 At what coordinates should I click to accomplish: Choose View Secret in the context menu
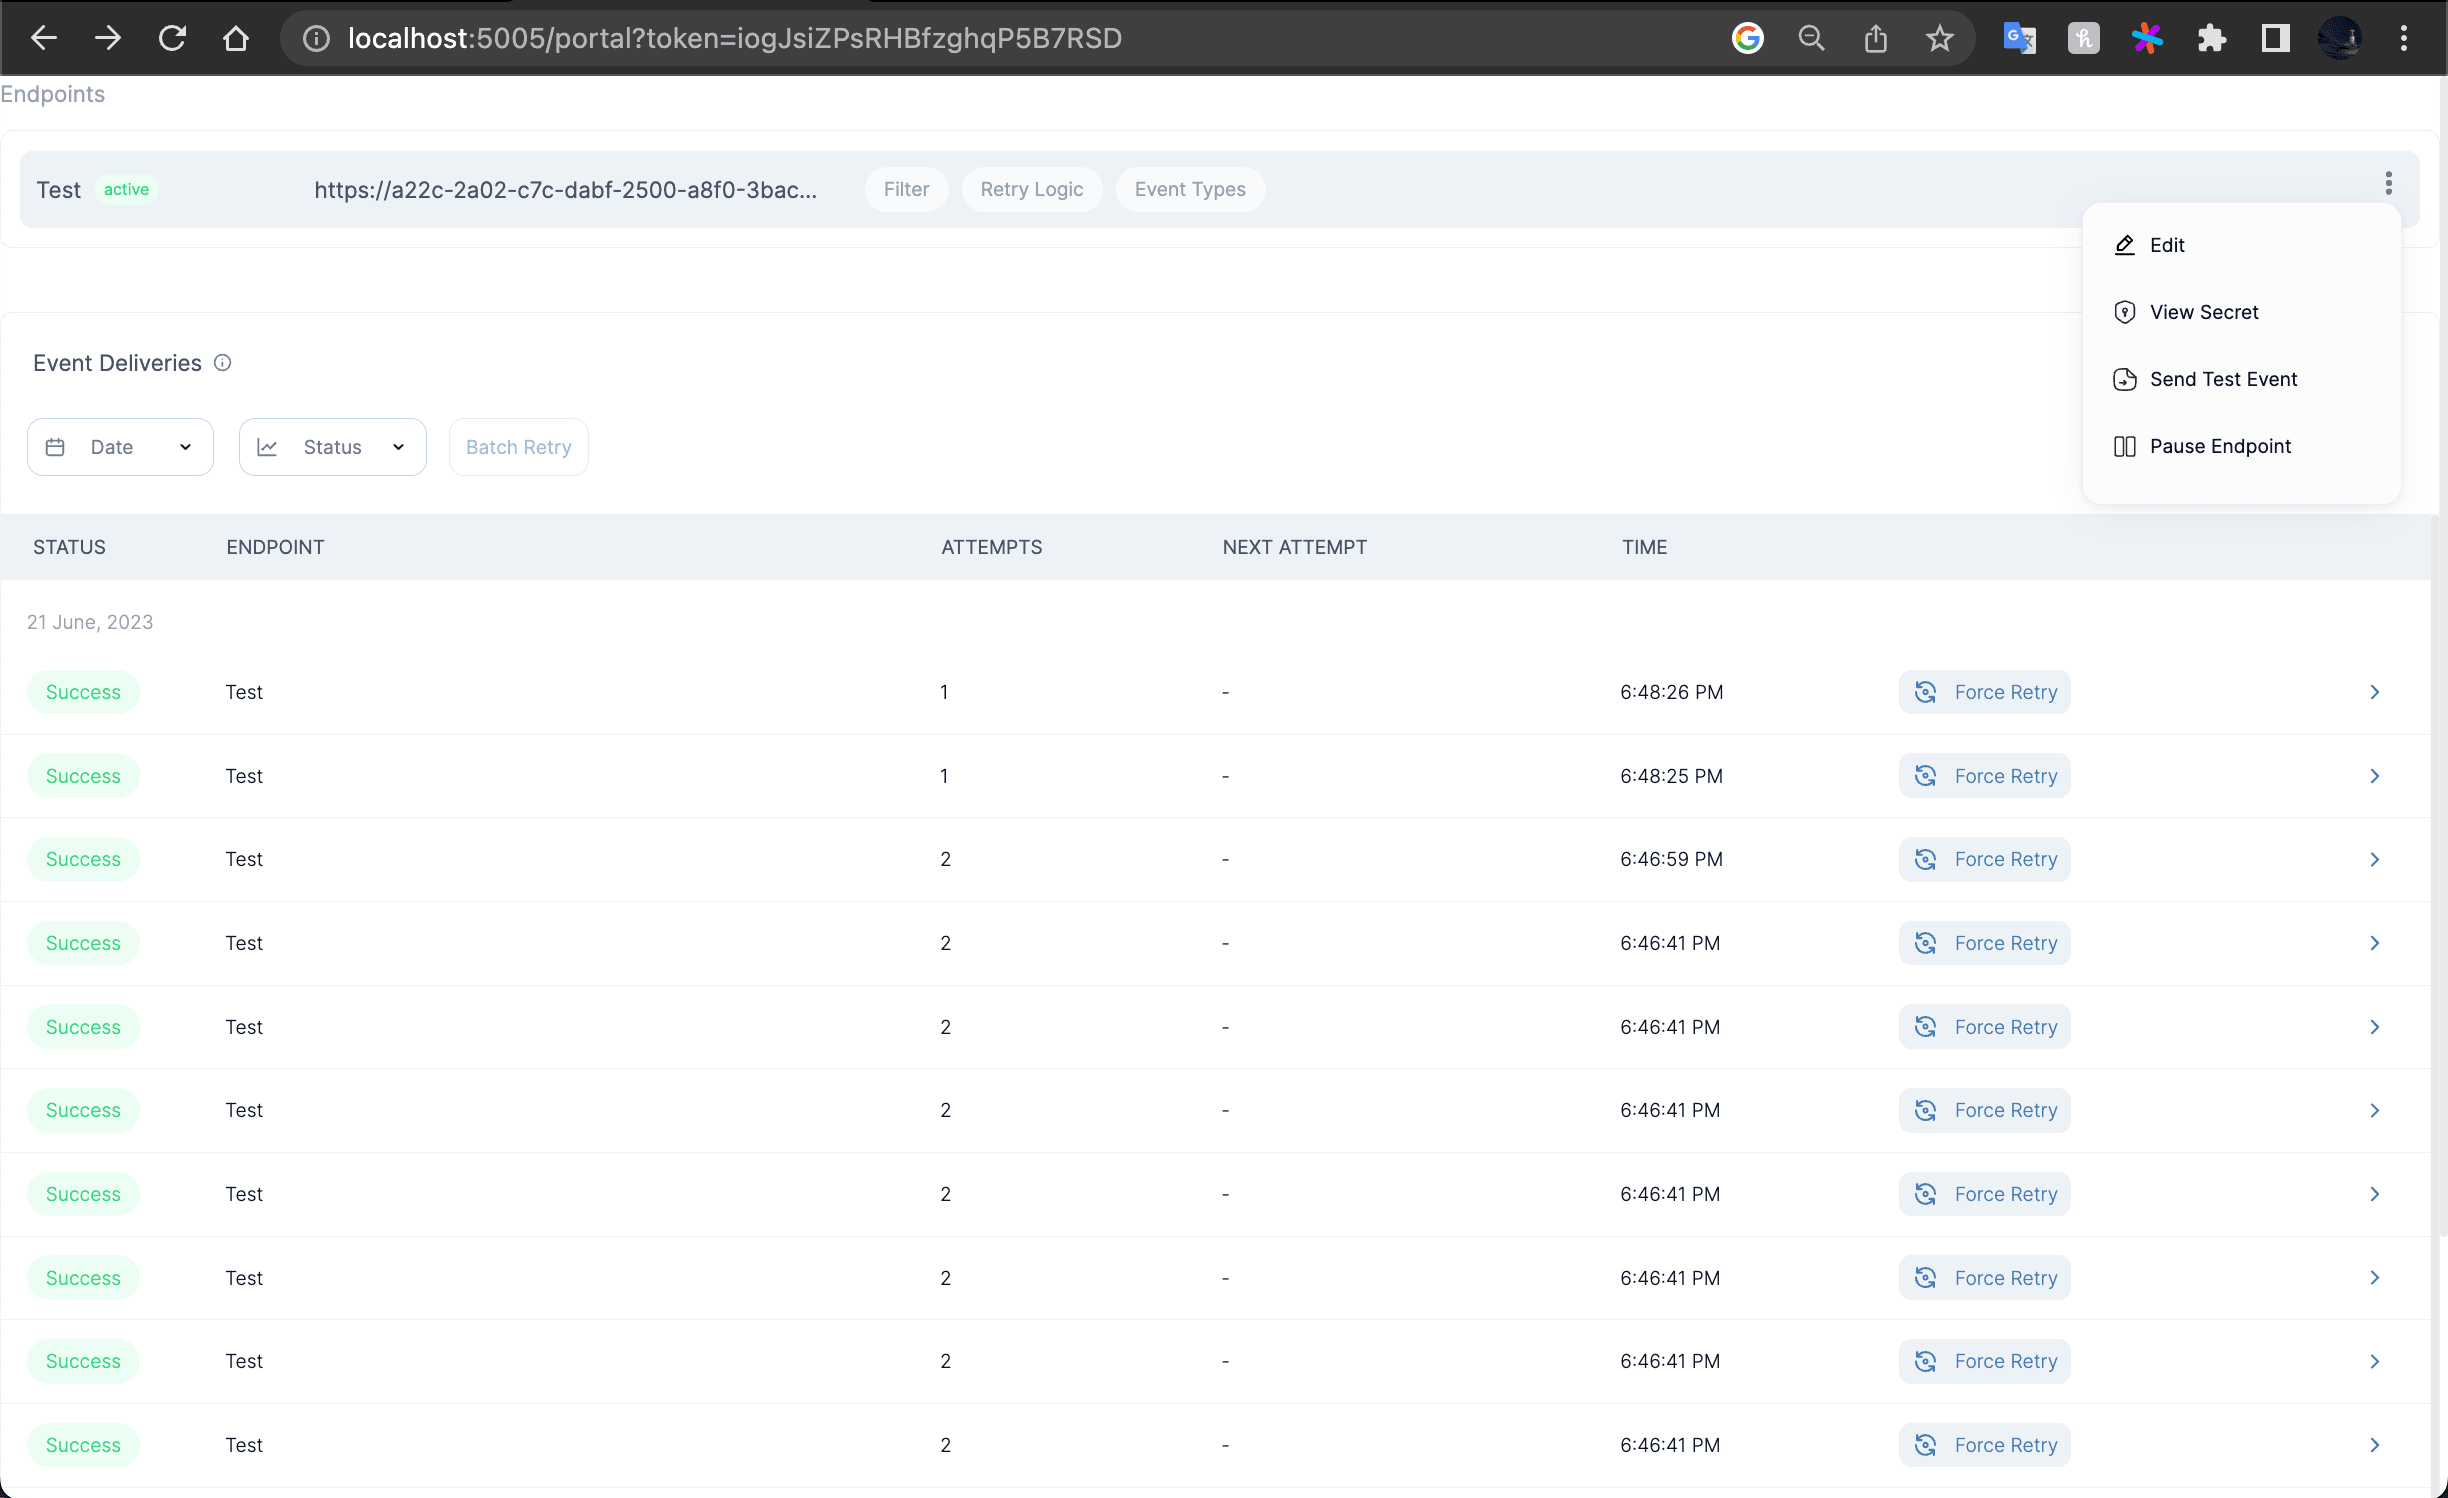[x=2204, y=311]
